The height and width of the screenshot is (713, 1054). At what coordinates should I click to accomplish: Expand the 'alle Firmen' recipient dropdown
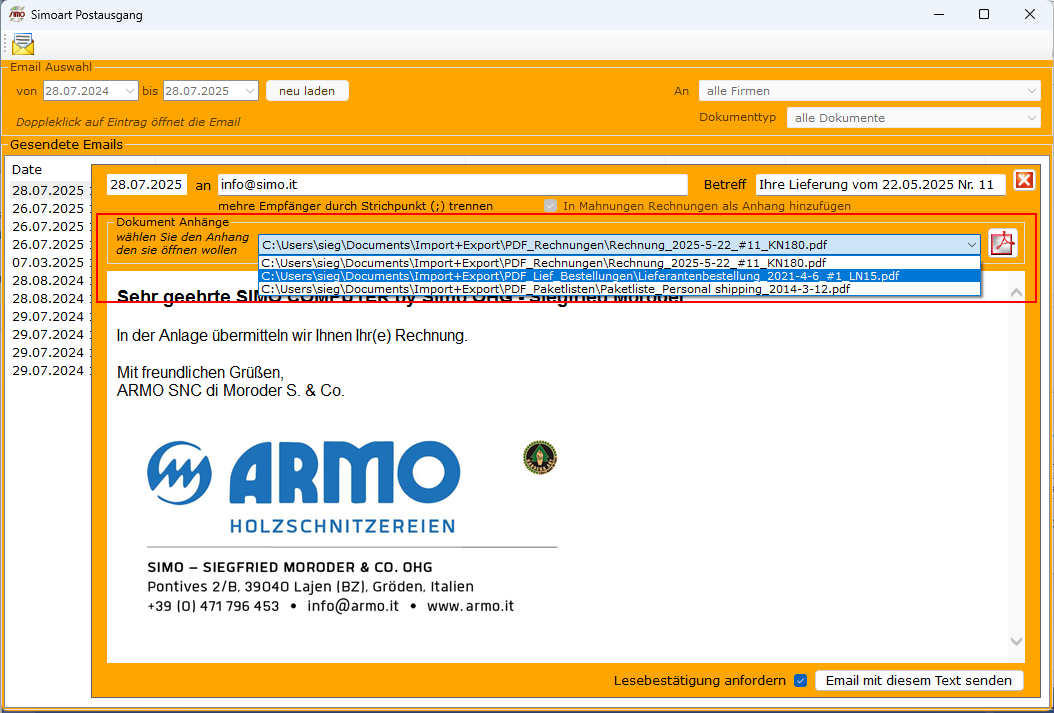[x=1032, y=91]
